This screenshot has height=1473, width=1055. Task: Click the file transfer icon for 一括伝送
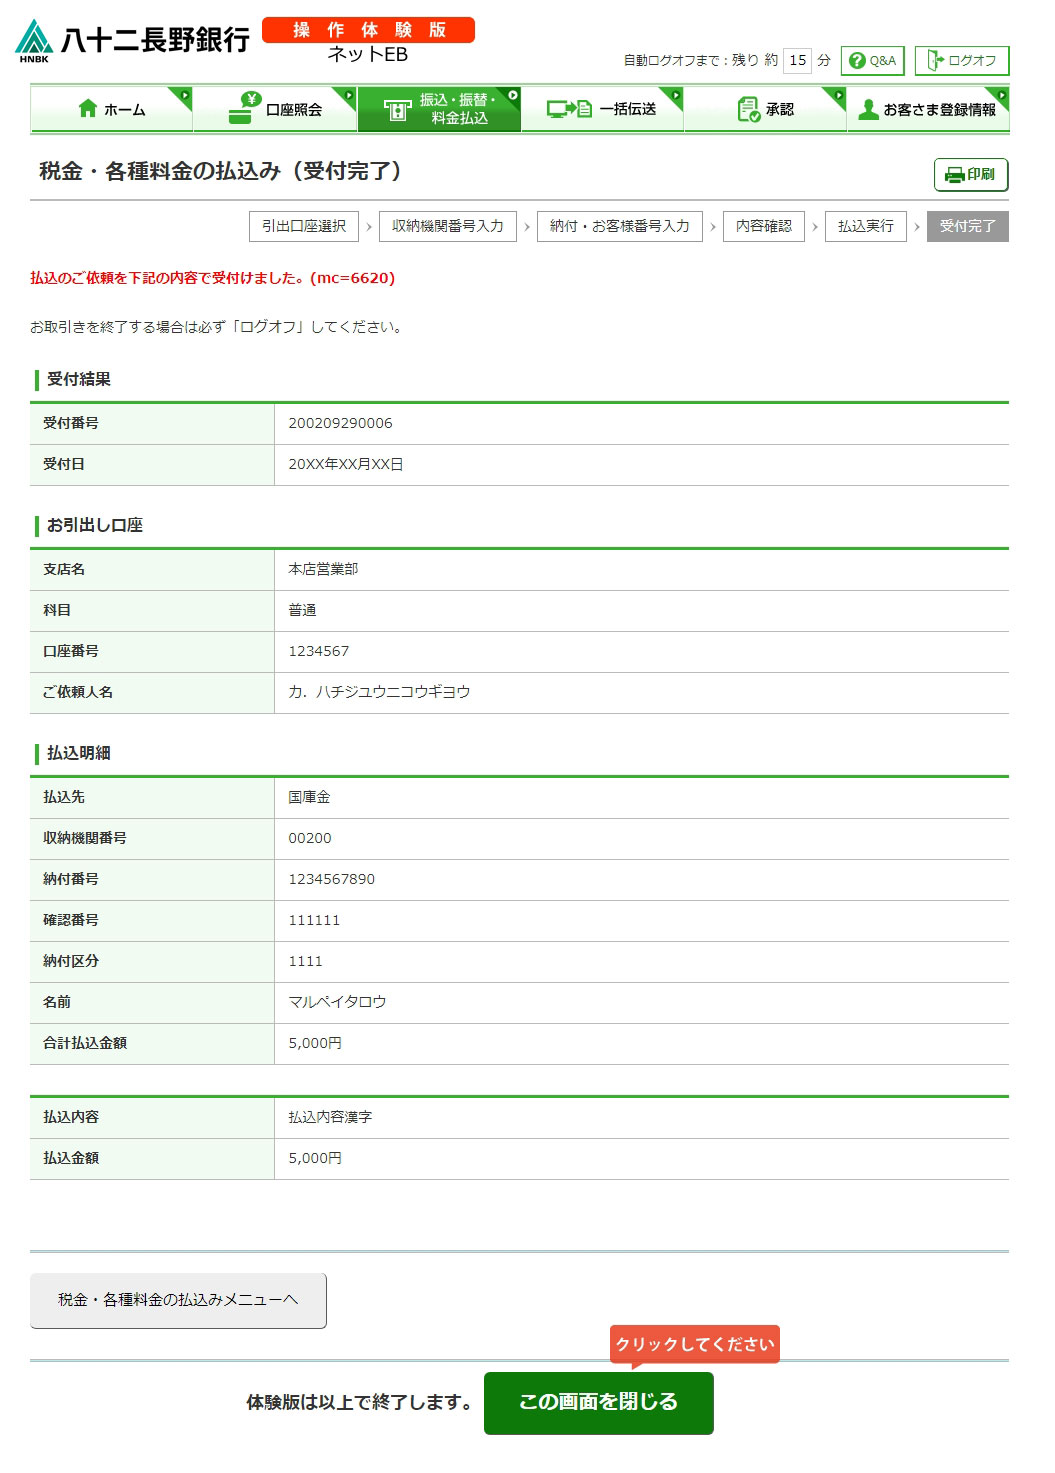coord(569,109)
